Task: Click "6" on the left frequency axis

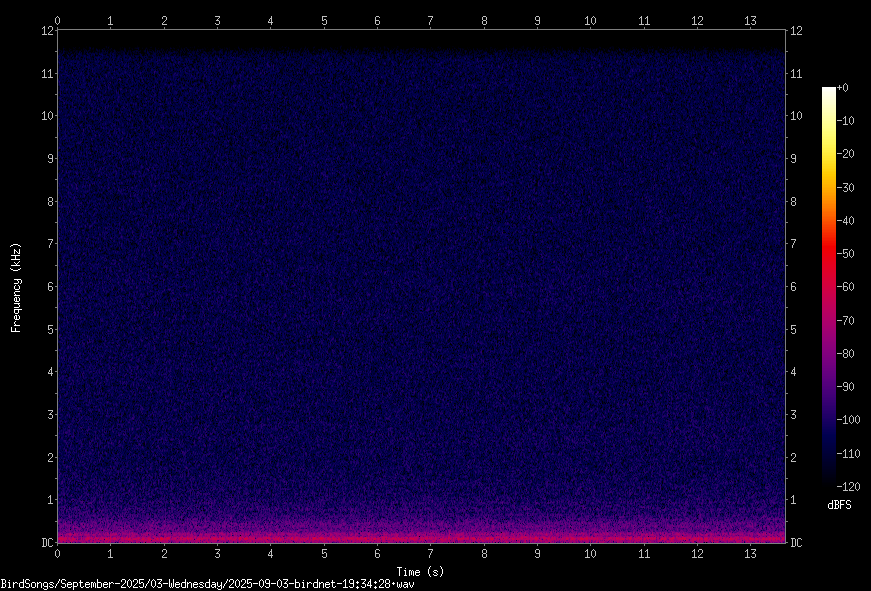Action: coord(51,287)
